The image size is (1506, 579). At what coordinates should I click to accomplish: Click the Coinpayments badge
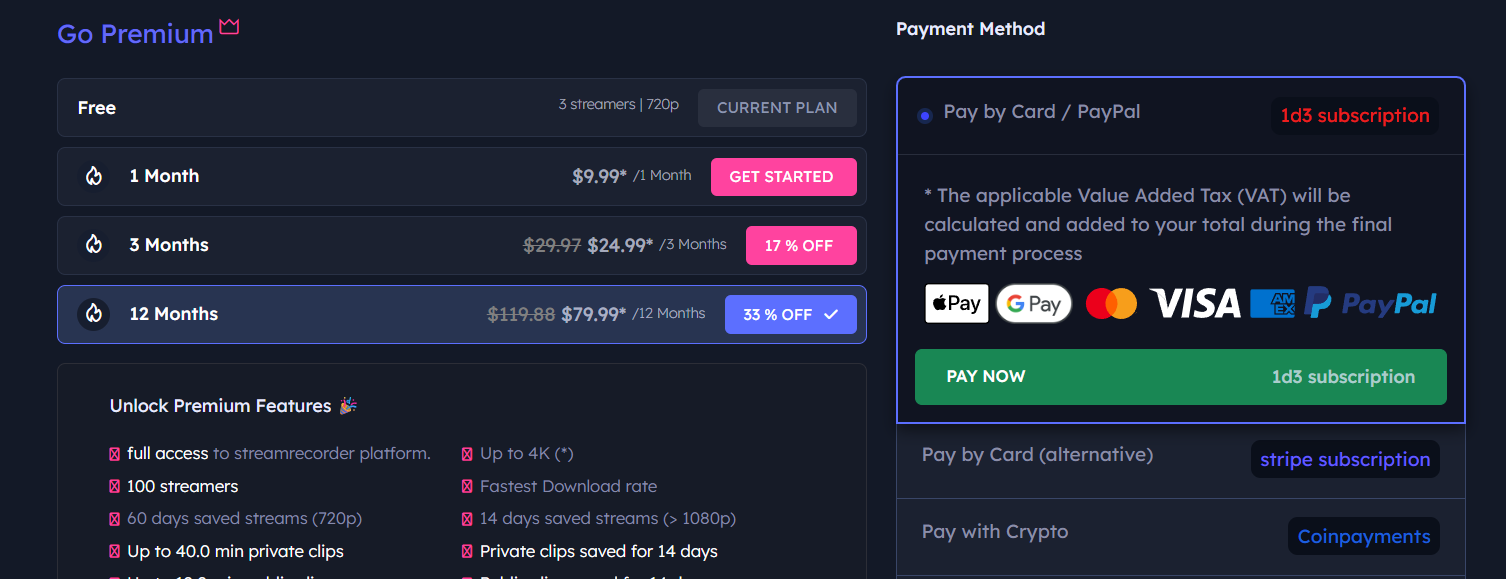(x=1363, y=537)
